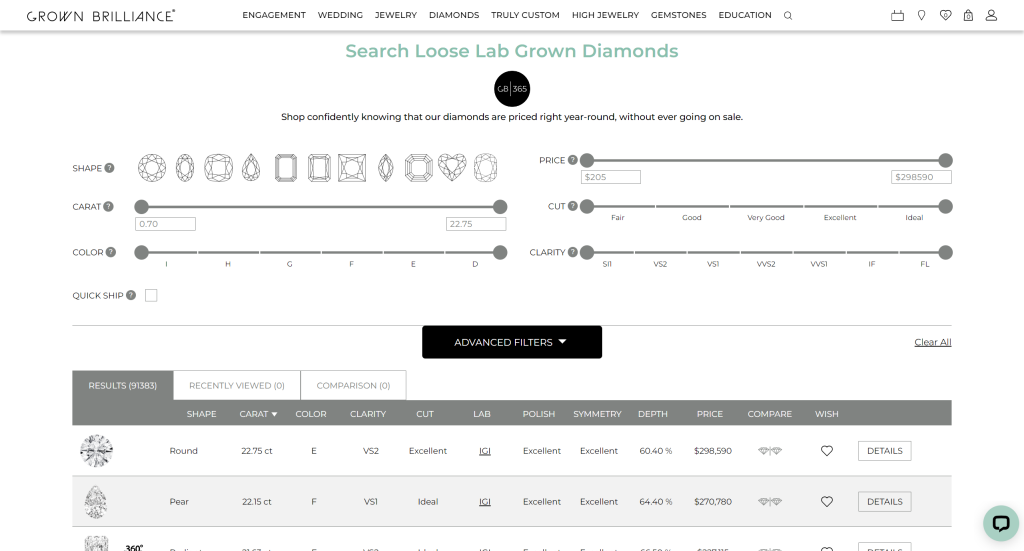Viewport: 1024px width, 551px height.
Task: Open the wishlist heart icon in header
Action: point(945,15)
